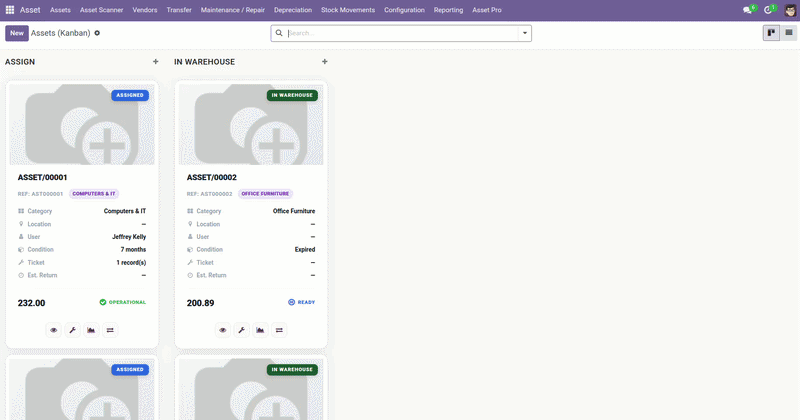Click Assigned badge on ASSET/00001

pyautogui.click(x=130, y=95)
